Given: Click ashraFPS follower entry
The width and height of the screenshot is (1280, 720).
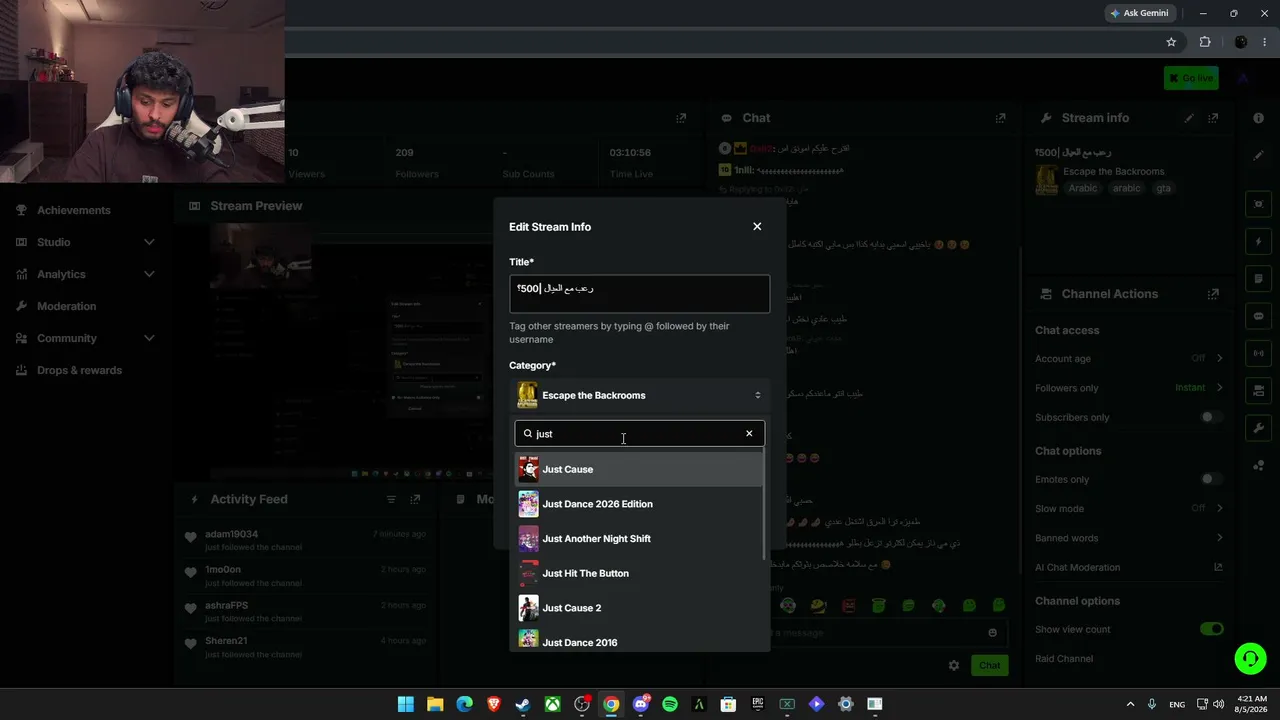Looking at the screenshot, I should point(226,605).
